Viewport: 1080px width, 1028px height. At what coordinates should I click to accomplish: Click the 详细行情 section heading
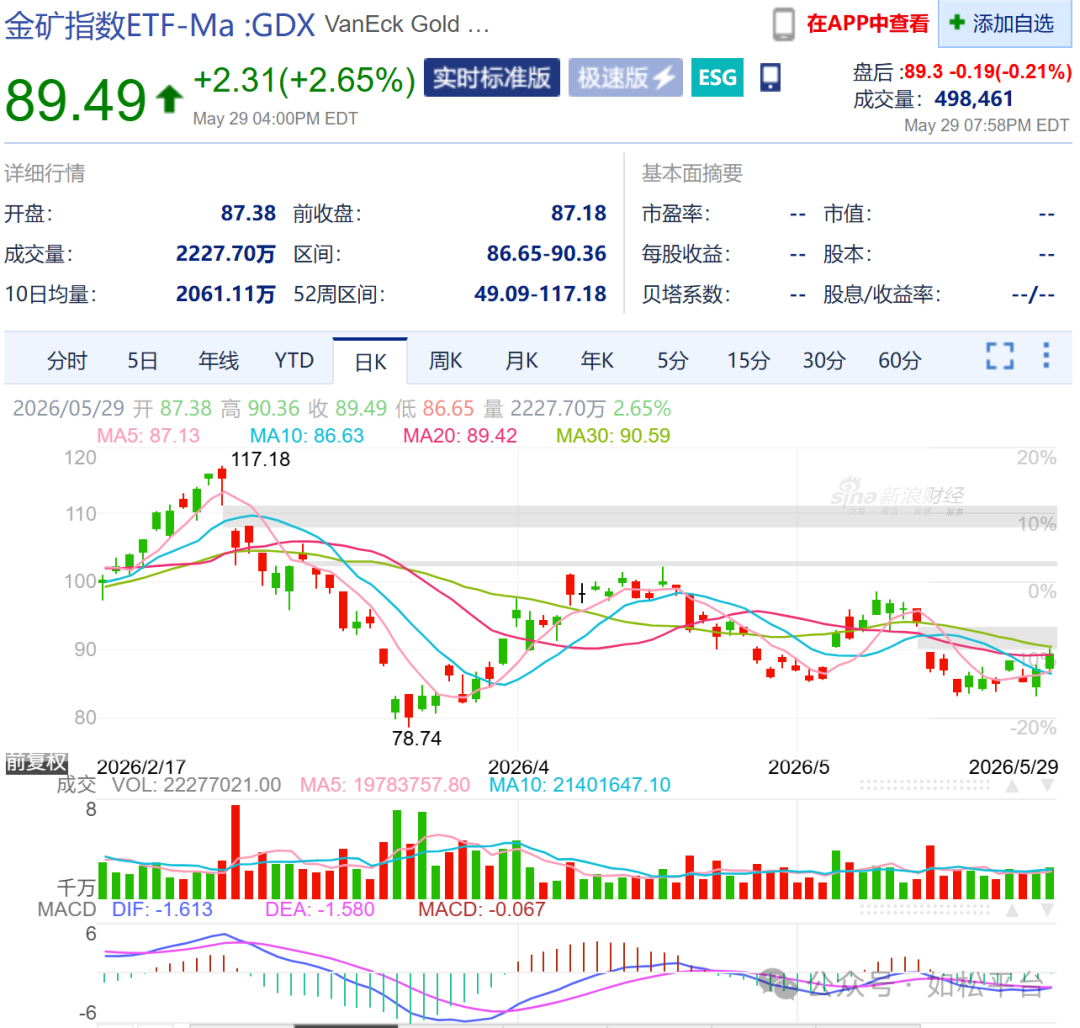point(45,173)
